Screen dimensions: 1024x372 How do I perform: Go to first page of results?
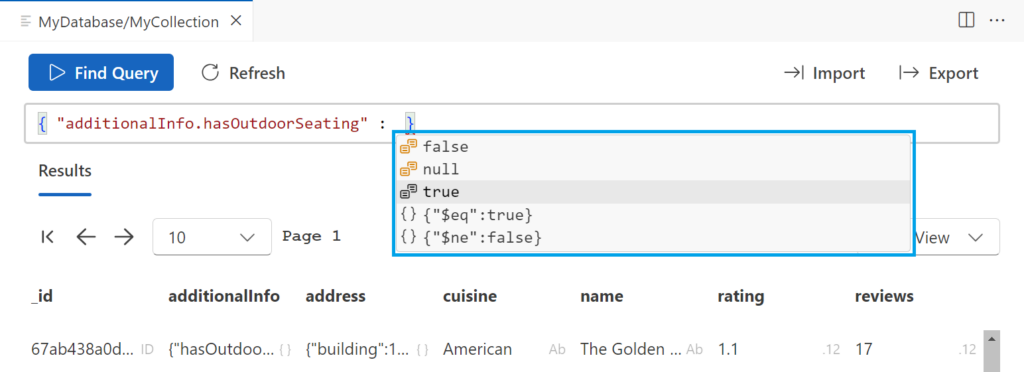click(x=47, y=237)
